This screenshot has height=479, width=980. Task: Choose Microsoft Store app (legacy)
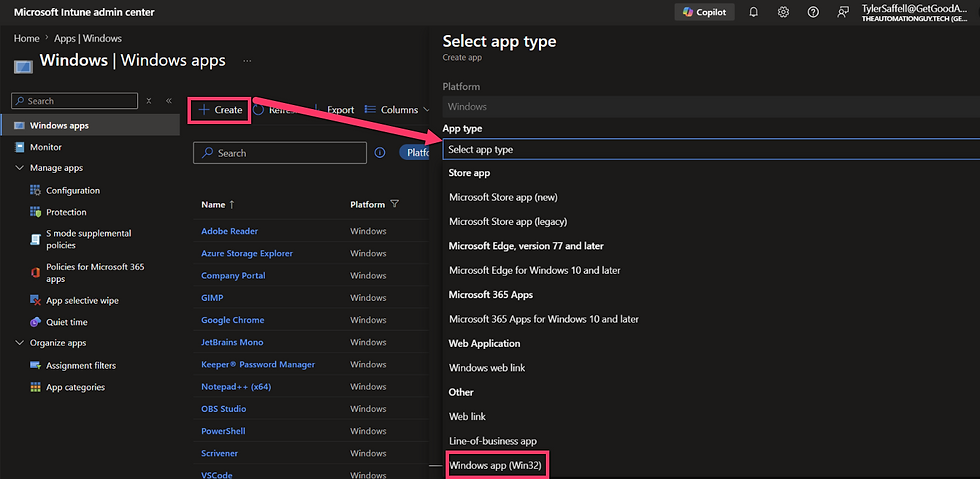point(508,221)
